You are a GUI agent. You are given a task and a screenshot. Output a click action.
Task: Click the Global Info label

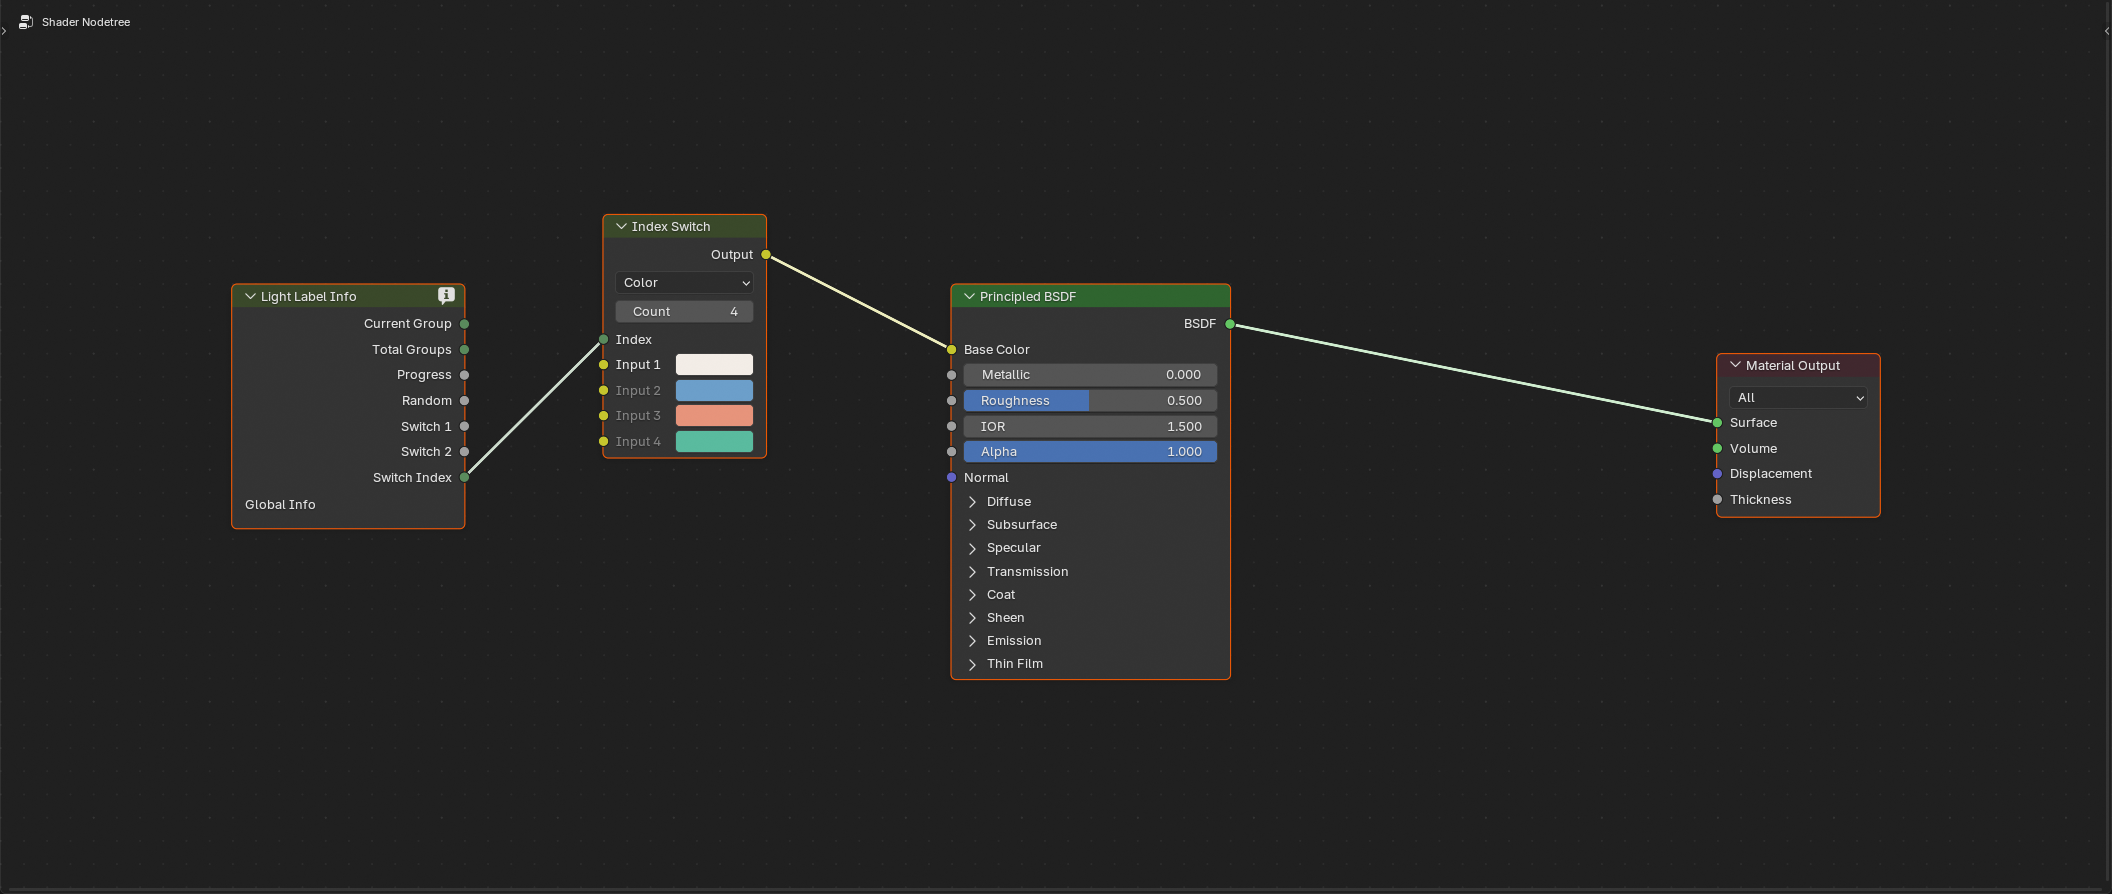click(x=280, y=505)
